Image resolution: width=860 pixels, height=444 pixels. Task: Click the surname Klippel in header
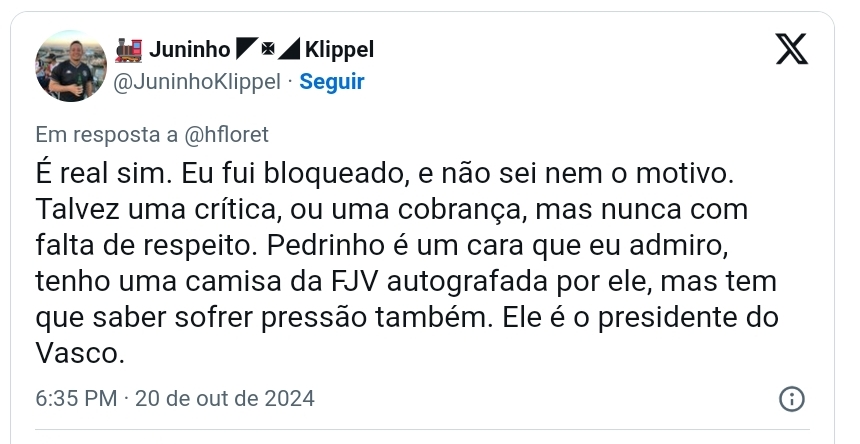(x=340, y=49)
